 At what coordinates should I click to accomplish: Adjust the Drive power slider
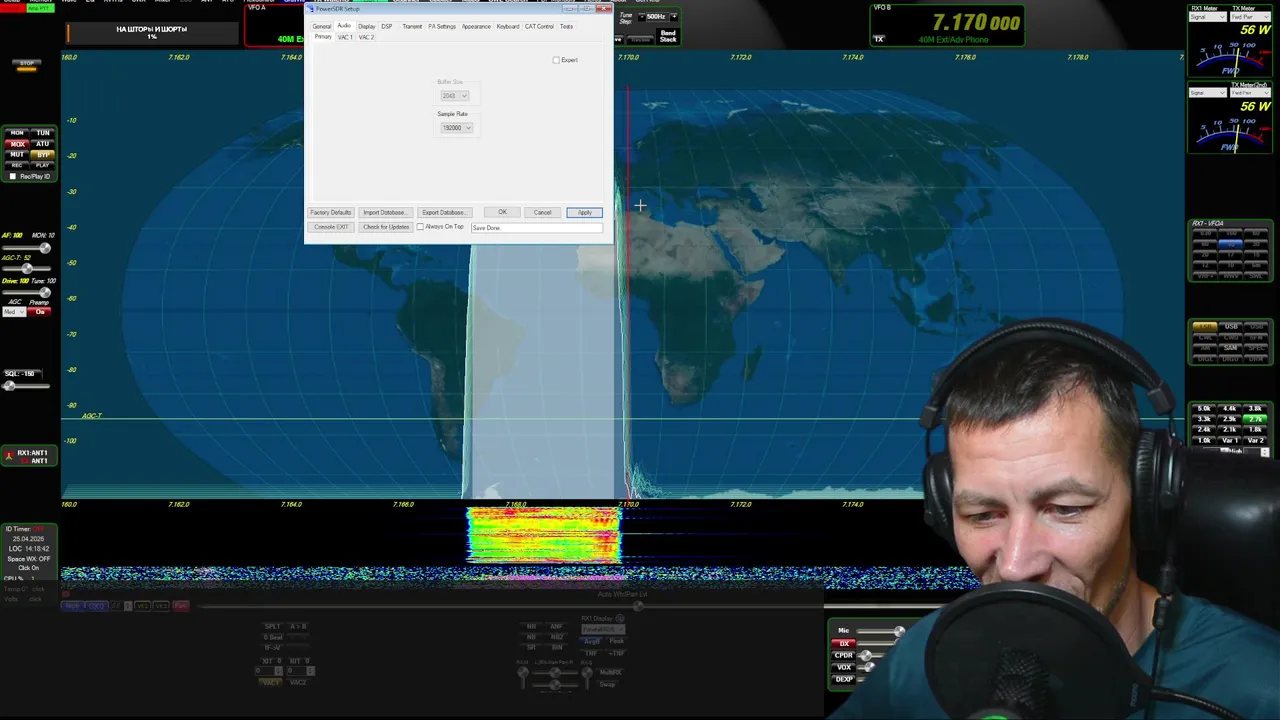coord(27,292)
